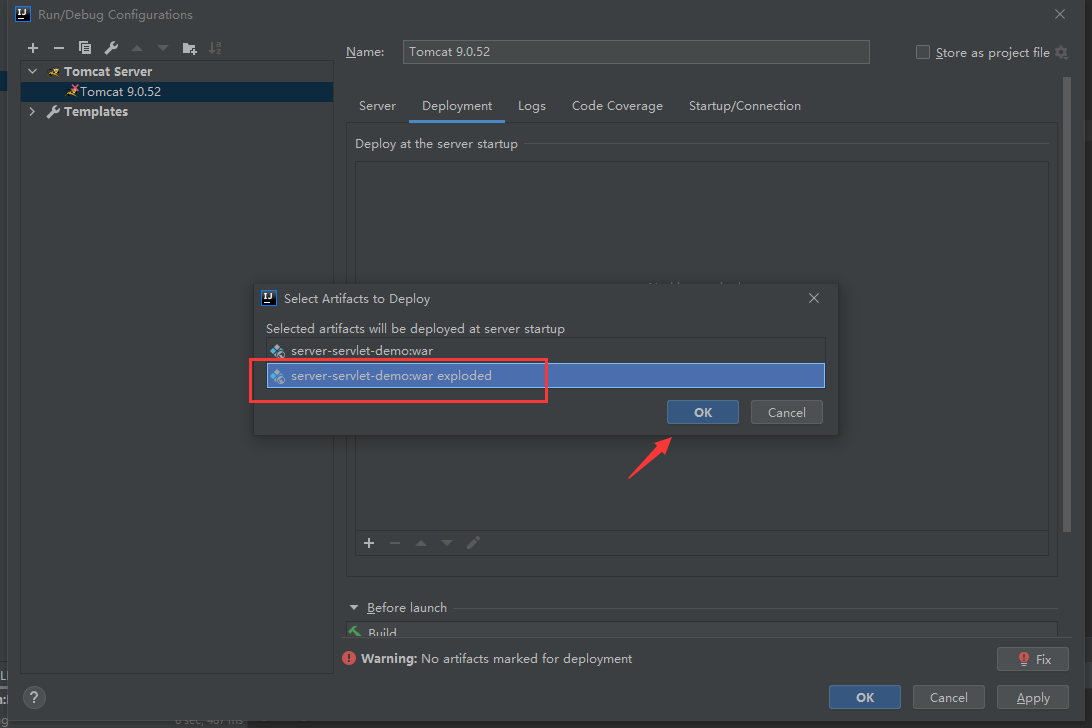The width and height of the screenshot is (1092, 728).
Task: Move deployment item up arrow
Action: coord(421,543)
